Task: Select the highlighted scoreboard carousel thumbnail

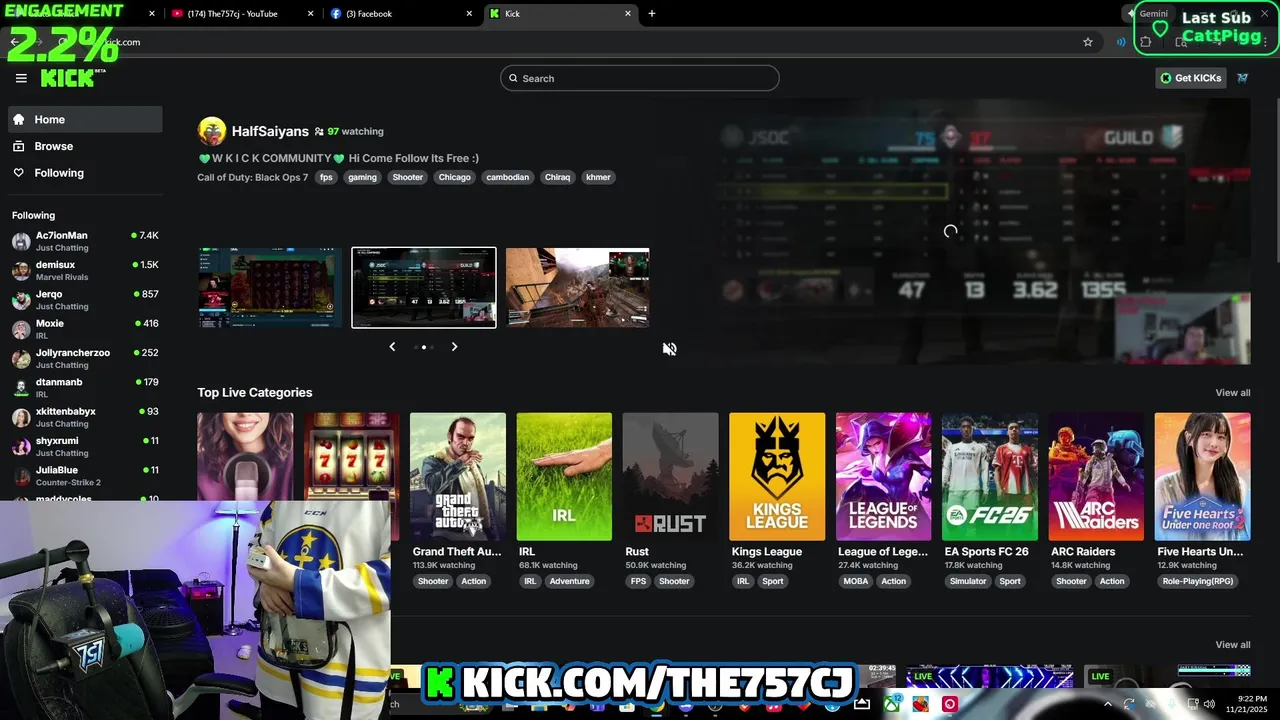Action: [x=424, y=288]
